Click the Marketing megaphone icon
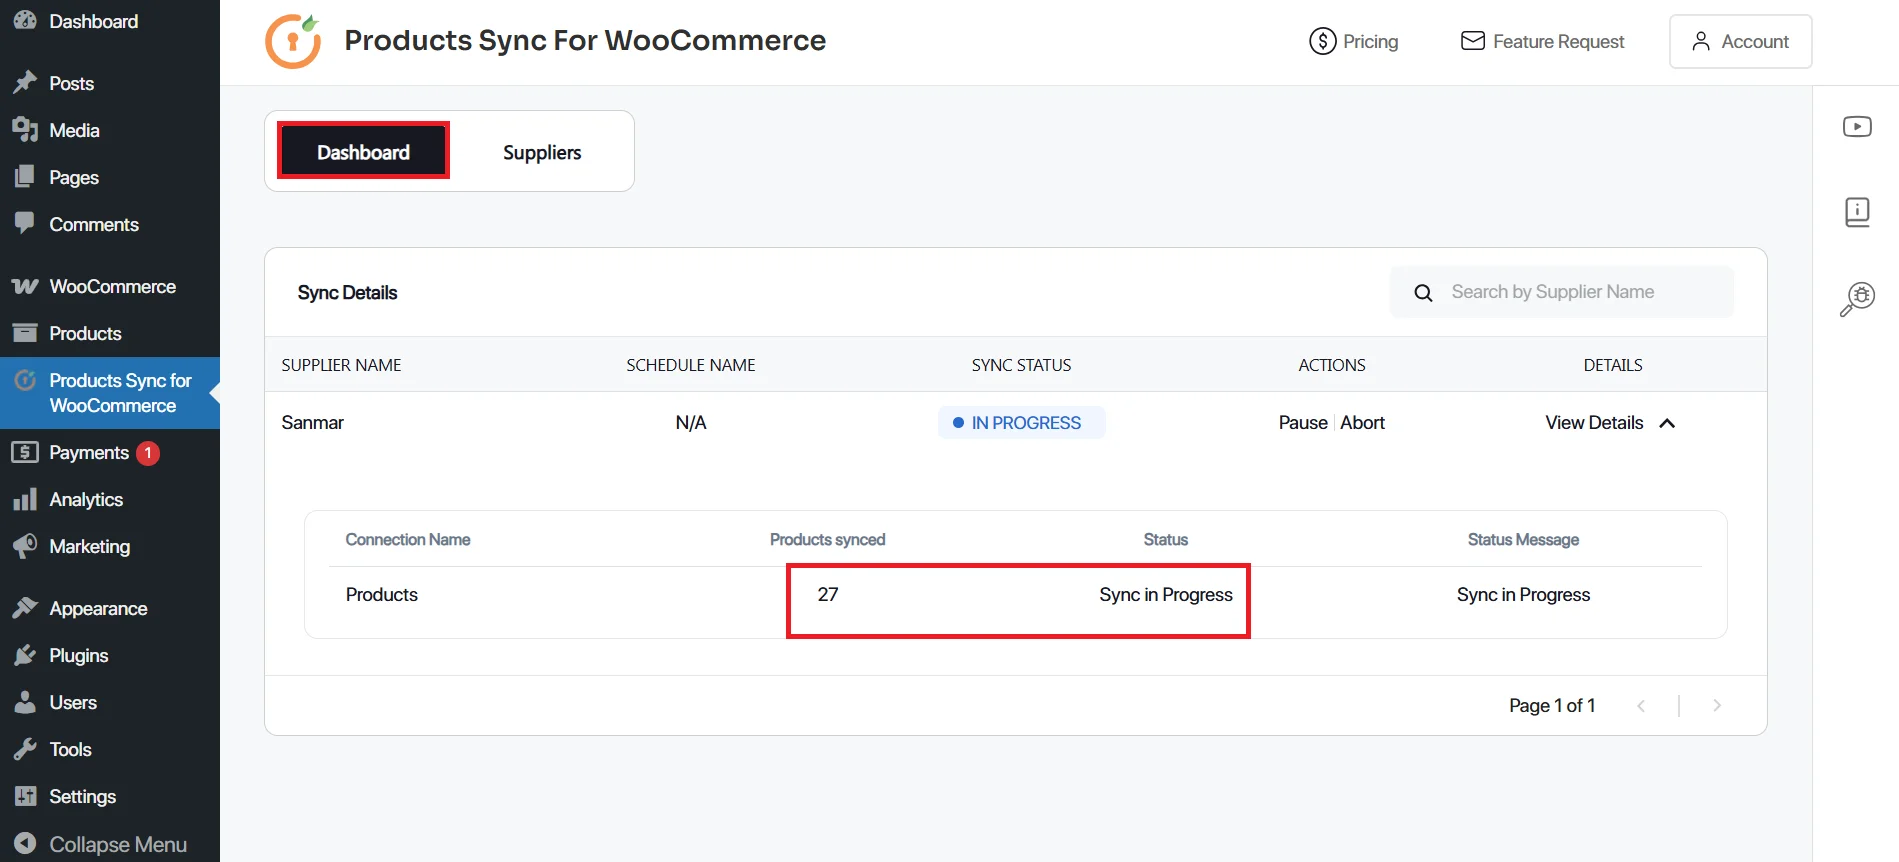Viewport: 1899px width, 862px height. click(25, 546)
